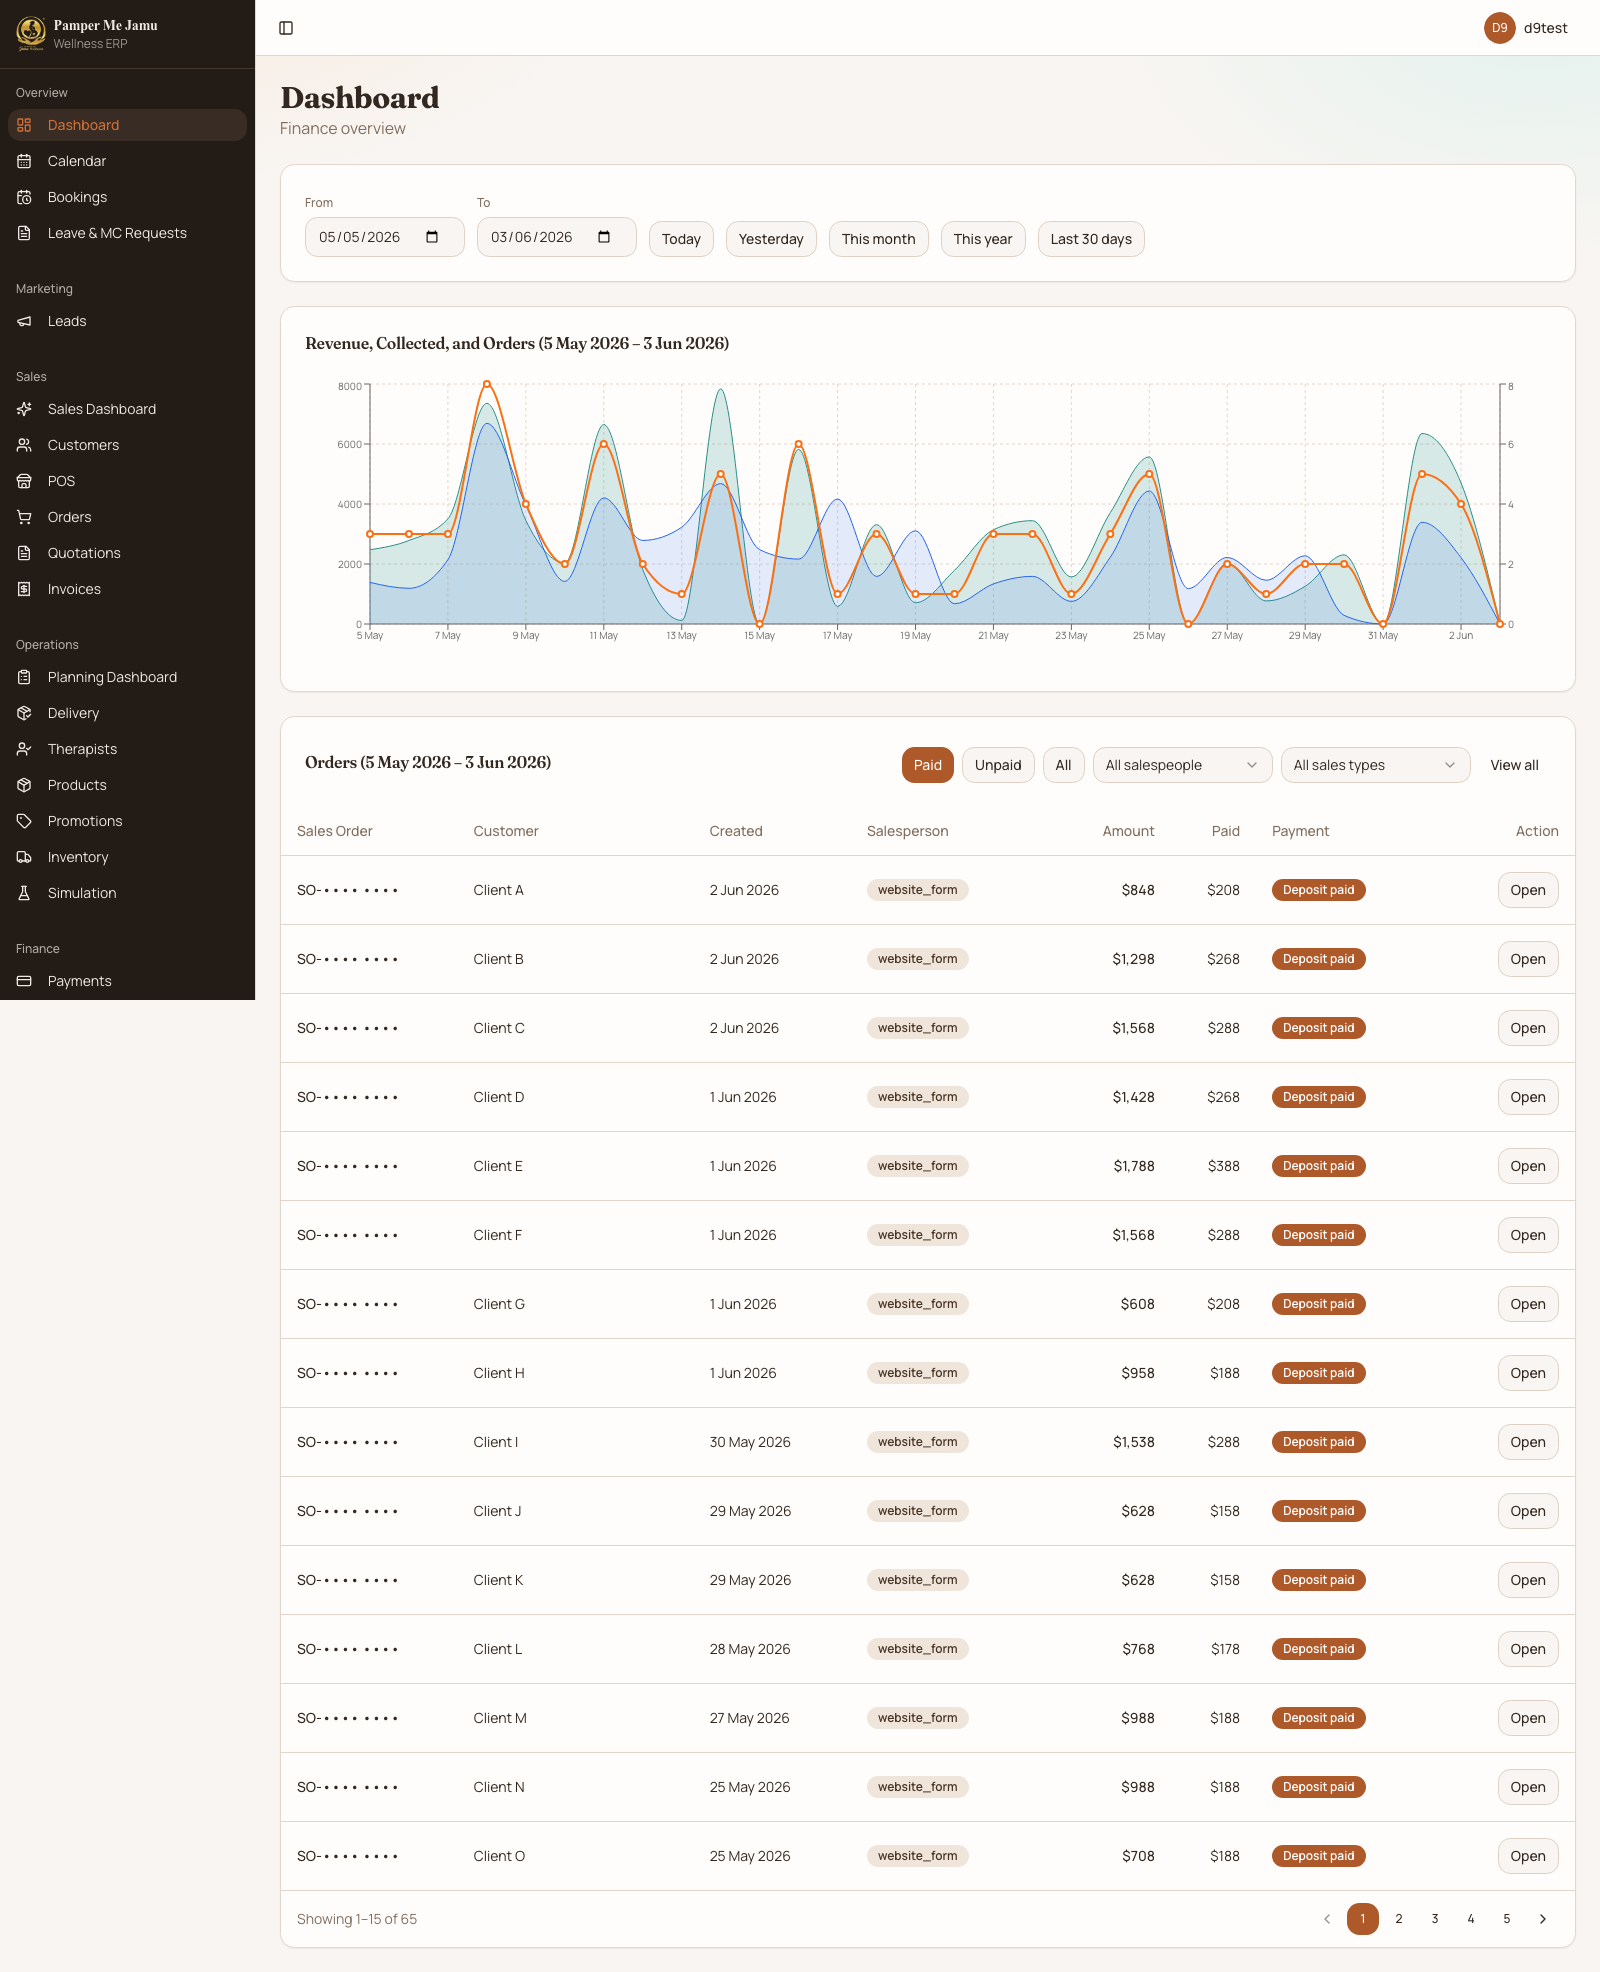Select the Unpaid orders filter
Viewport: 1600px width, 1972px height.
[998, 765]
